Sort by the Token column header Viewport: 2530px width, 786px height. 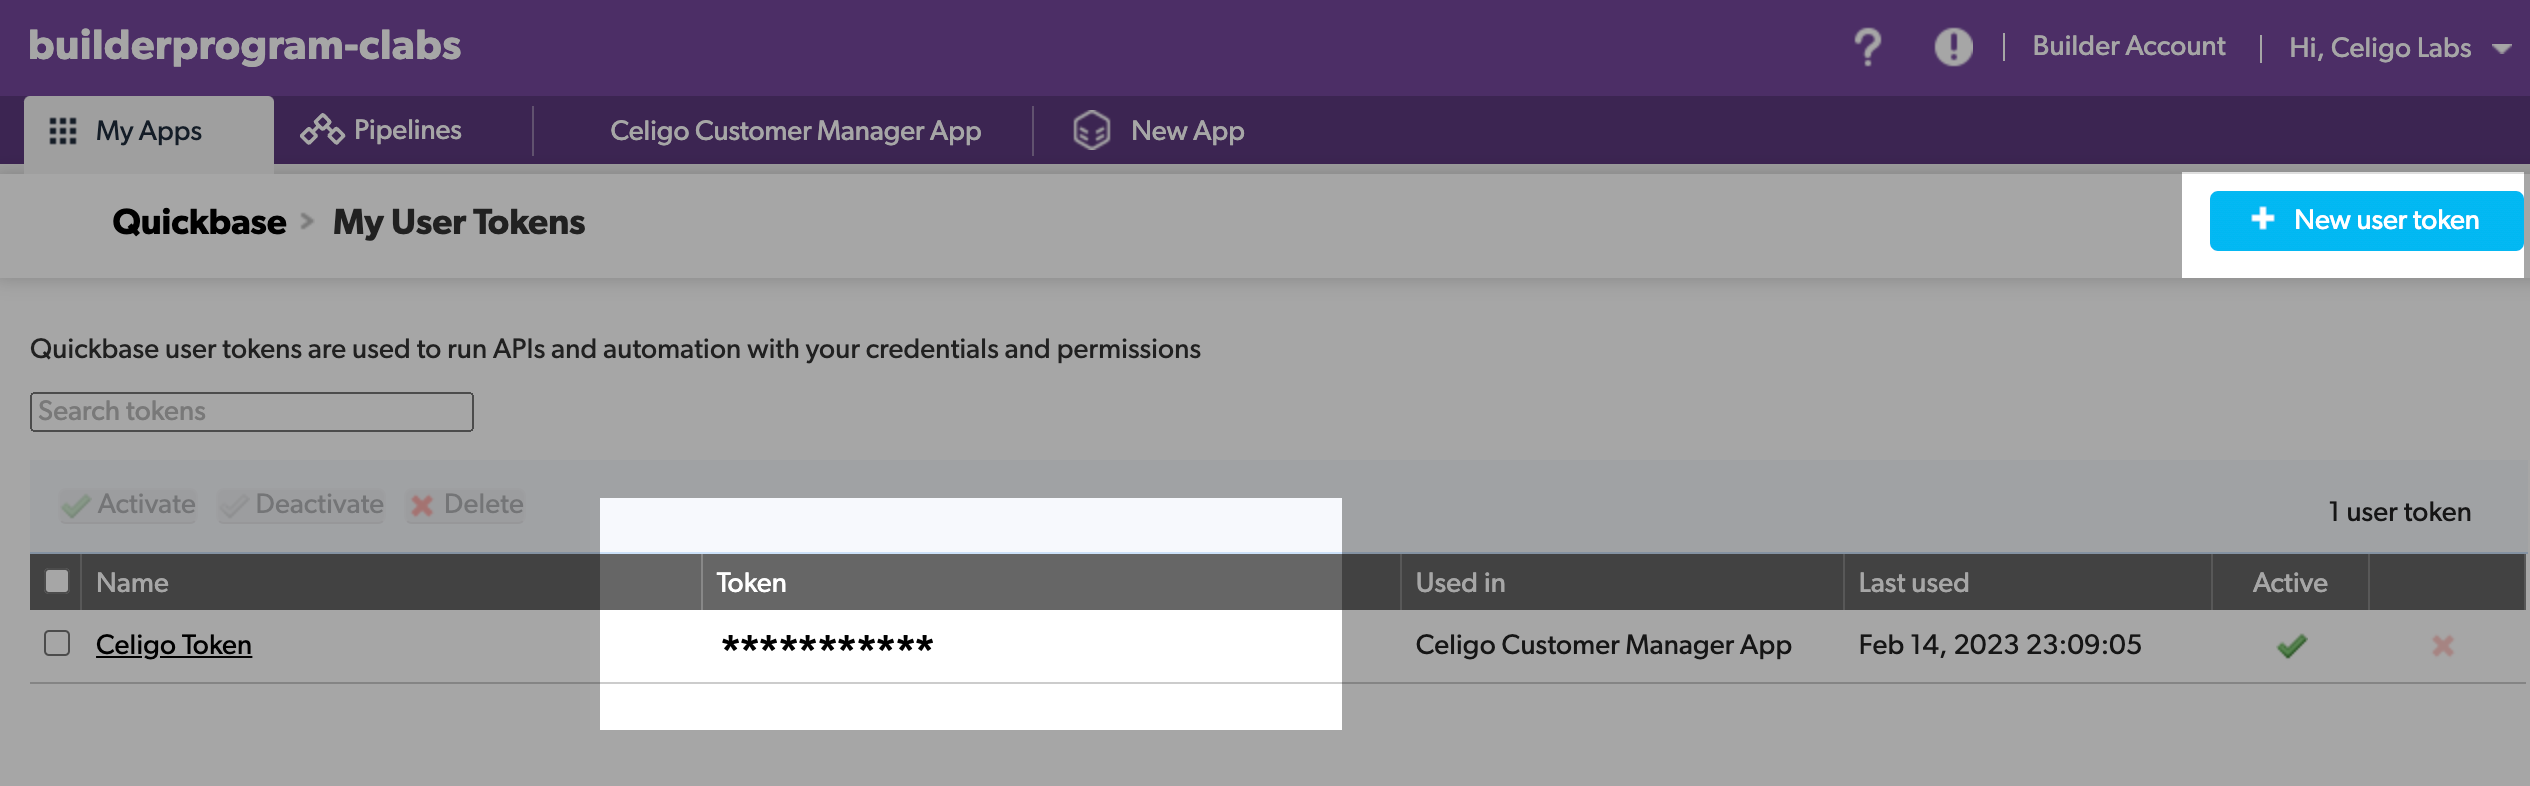click(1051, 582)
